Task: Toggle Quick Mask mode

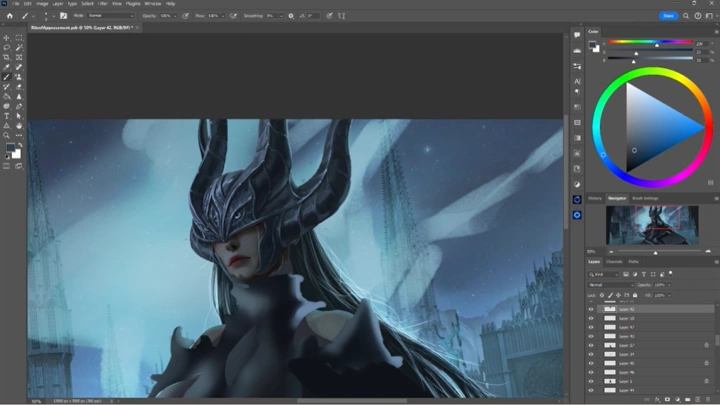Action: pyautogui.click(x=6, y=166)
